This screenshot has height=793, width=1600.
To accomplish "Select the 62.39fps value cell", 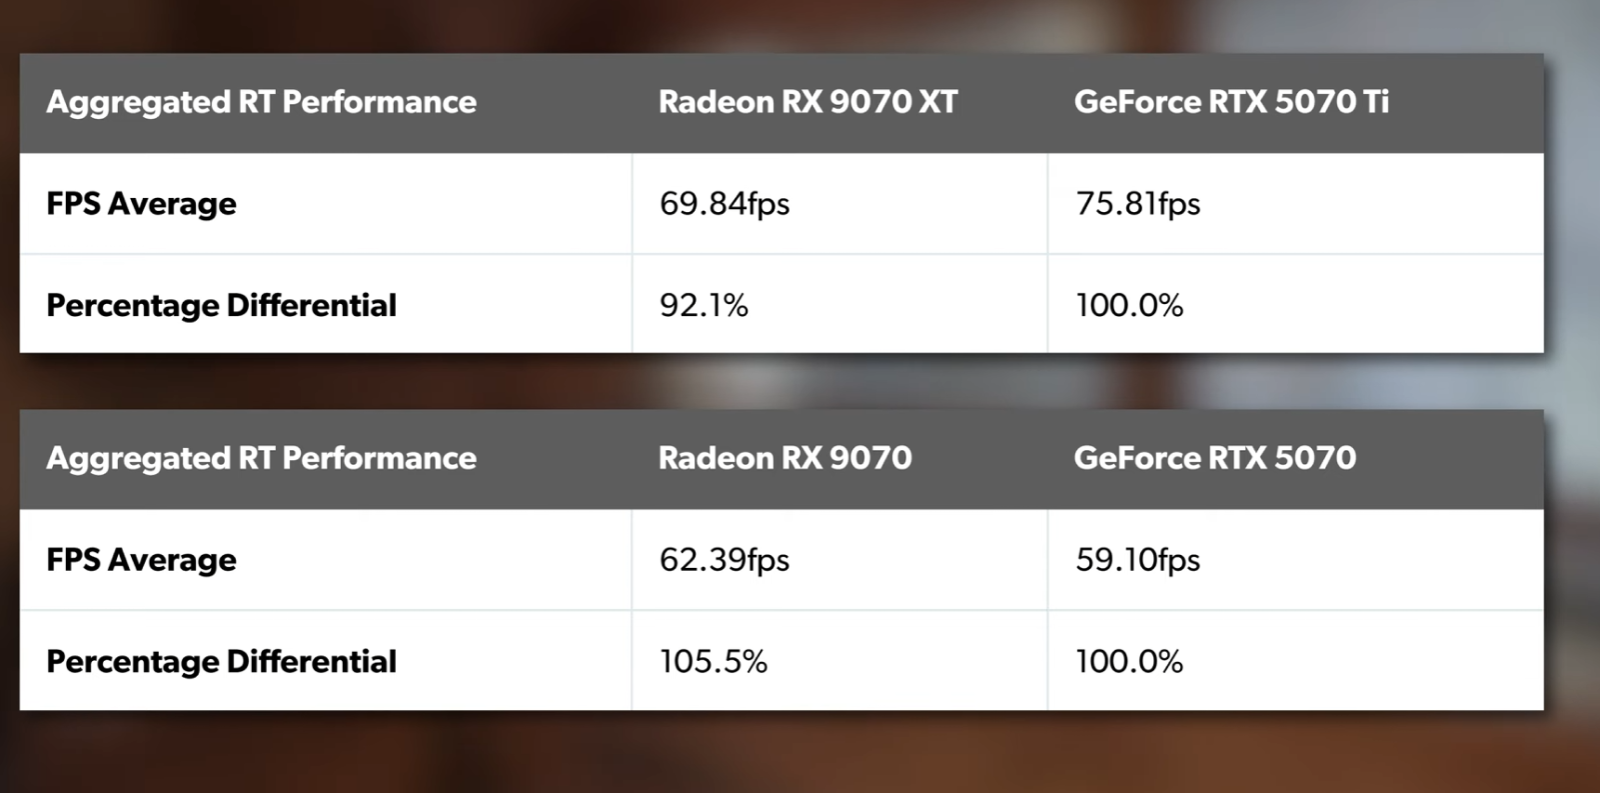I will 839,559.
